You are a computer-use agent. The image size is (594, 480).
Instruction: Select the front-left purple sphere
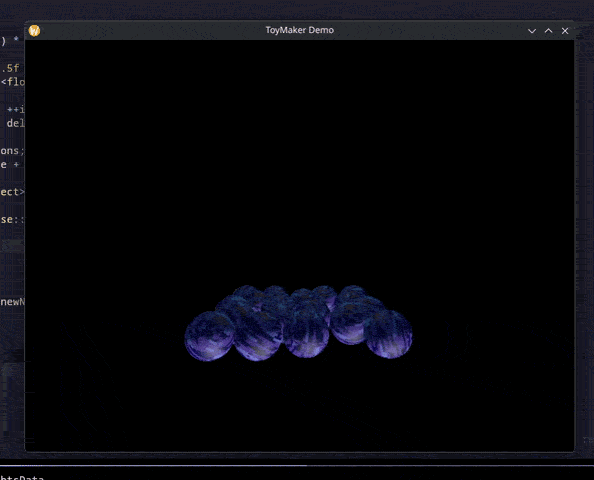click(x=209, y=336)
